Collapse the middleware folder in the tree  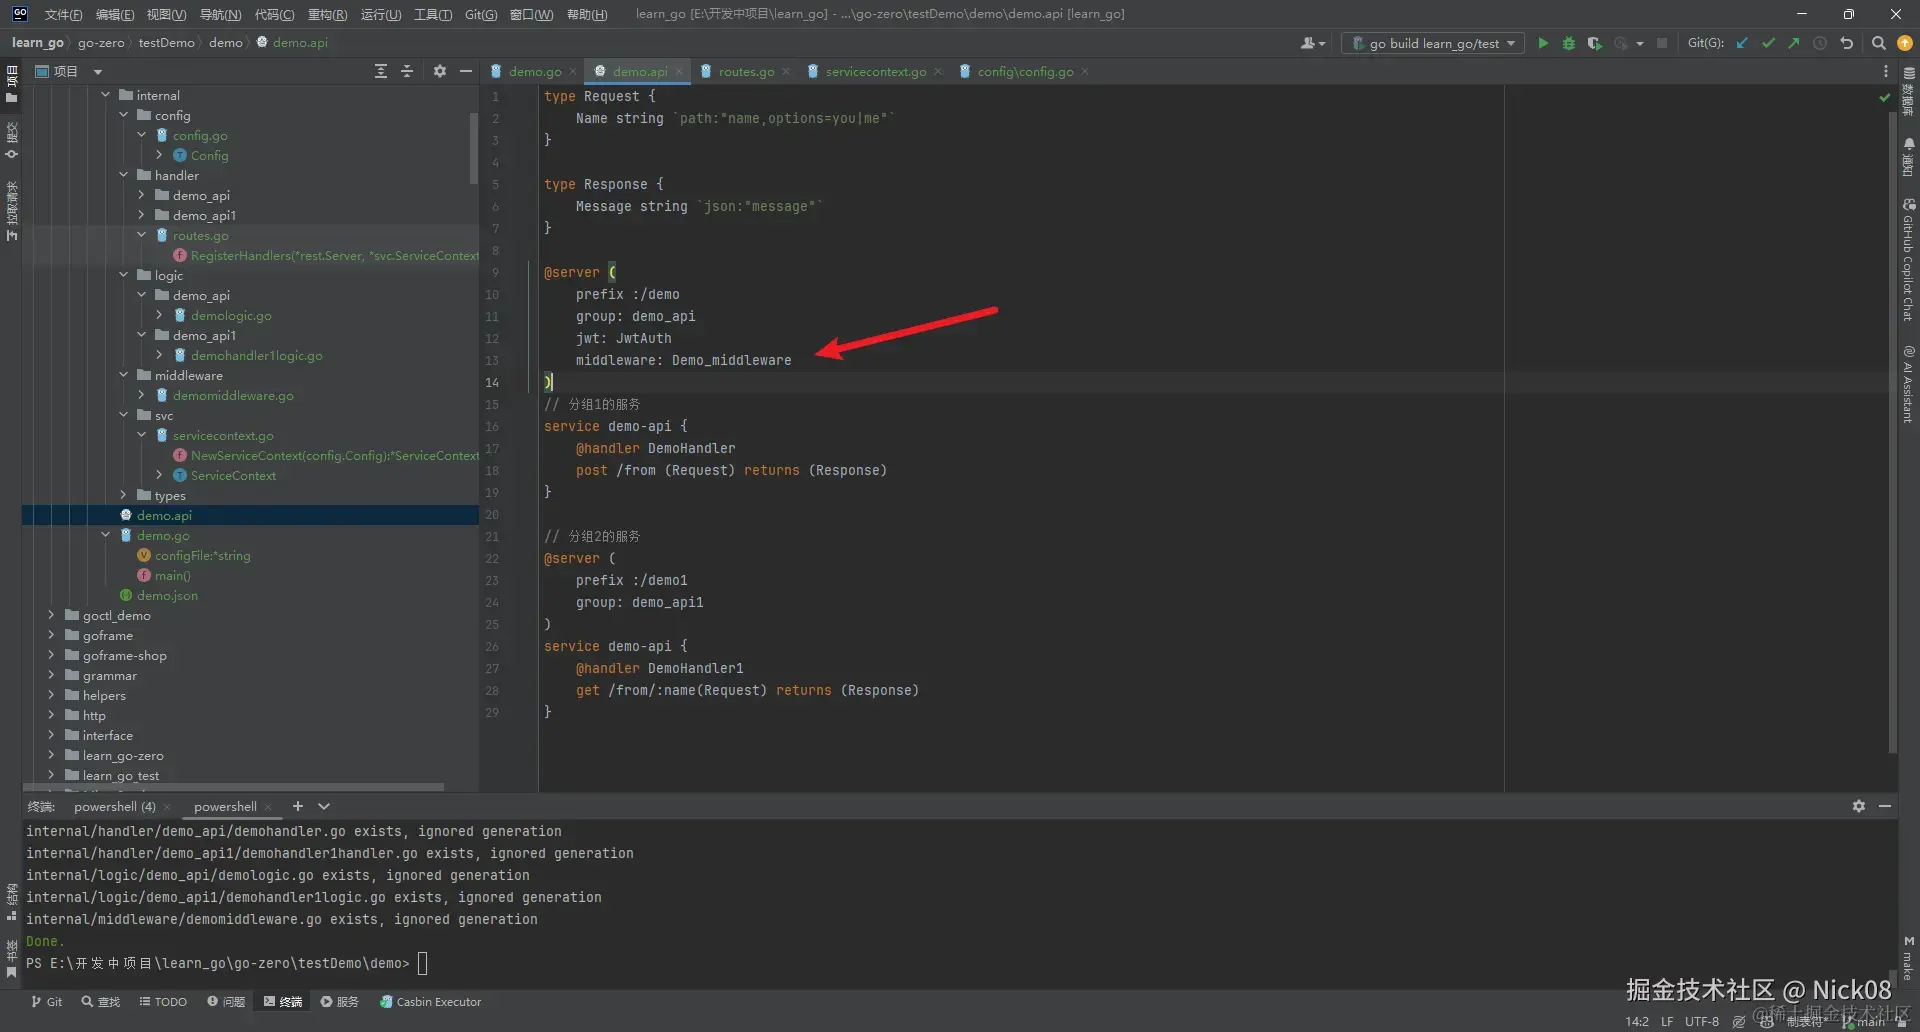click(124, 375)
